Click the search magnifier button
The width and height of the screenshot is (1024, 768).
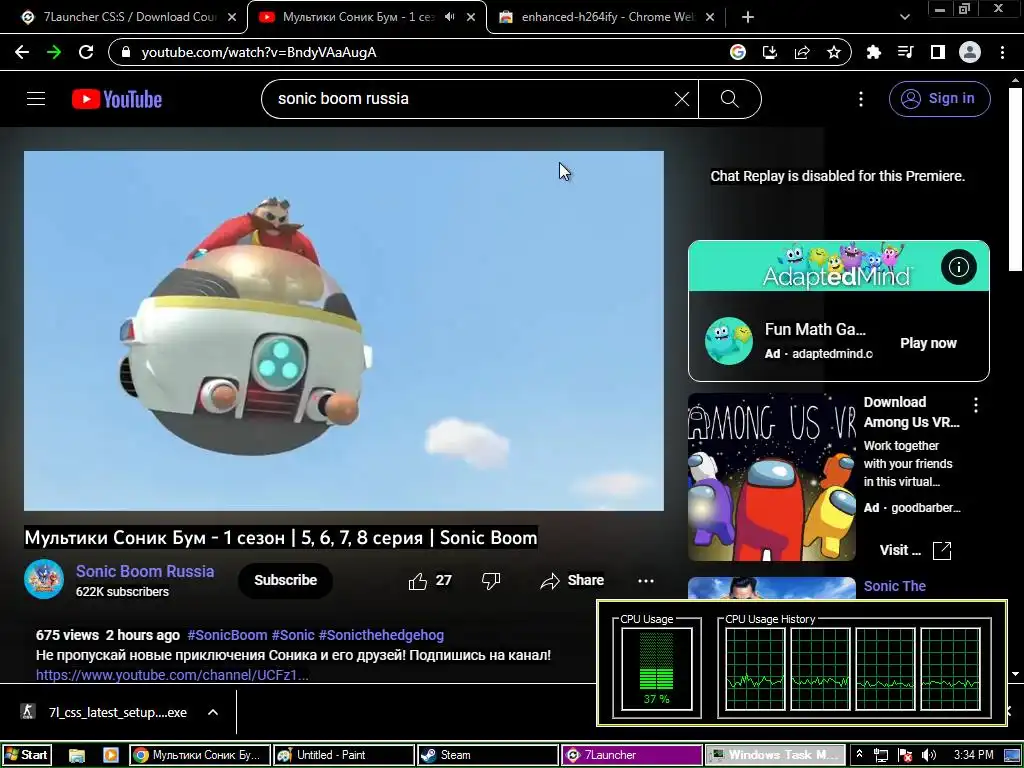point(730,99)
